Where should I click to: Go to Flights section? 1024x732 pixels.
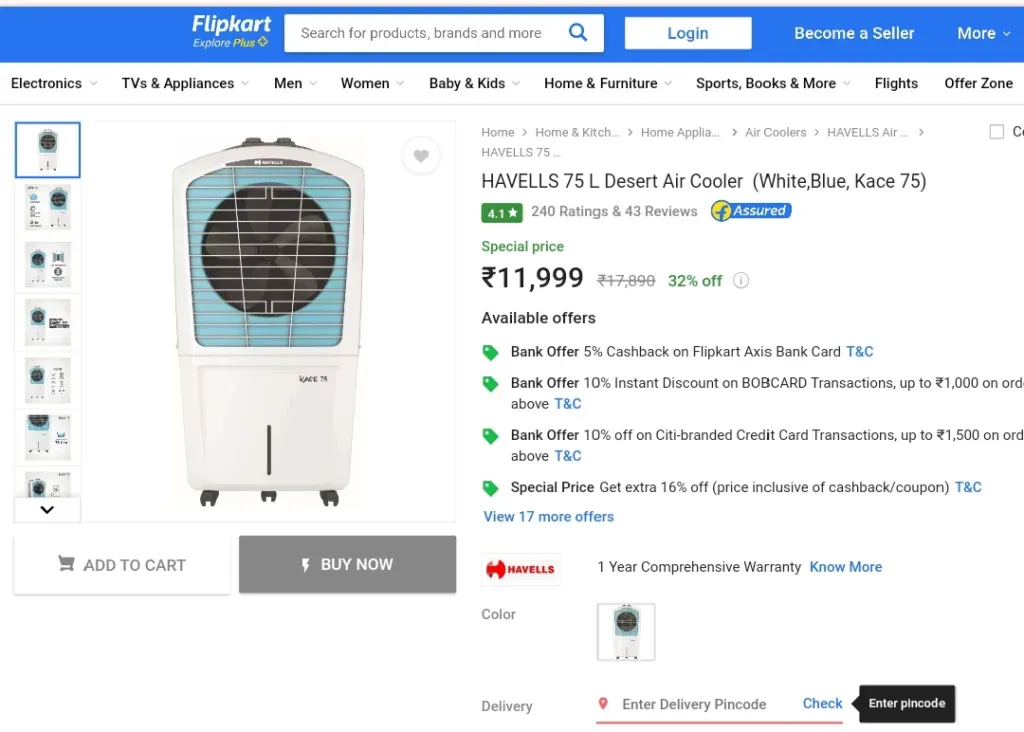(x=896, y=84)
